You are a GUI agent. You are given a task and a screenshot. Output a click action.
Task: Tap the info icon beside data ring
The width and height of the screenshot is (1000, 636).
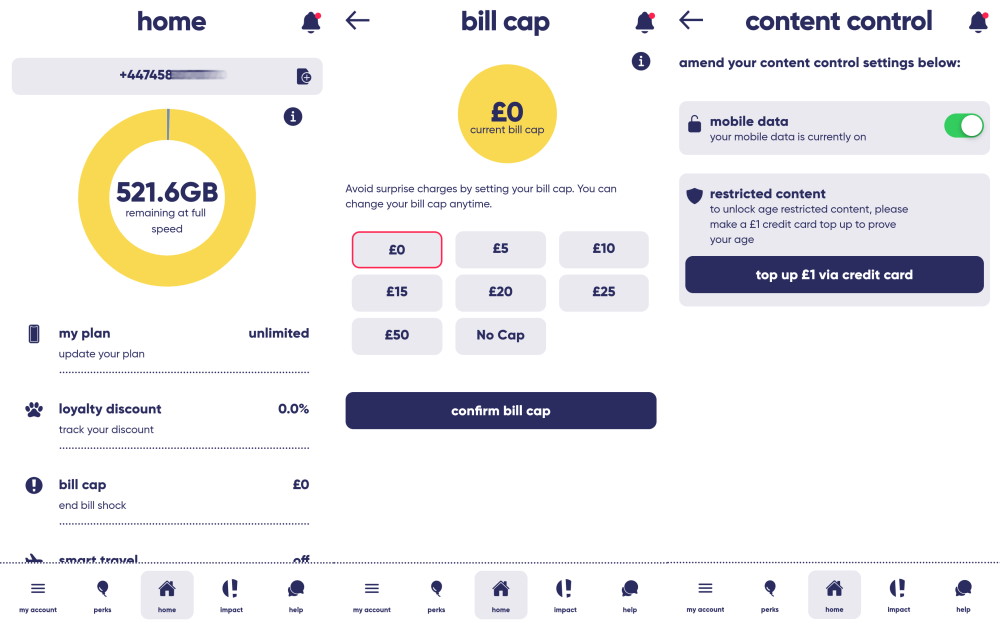[x=293, y=117]
